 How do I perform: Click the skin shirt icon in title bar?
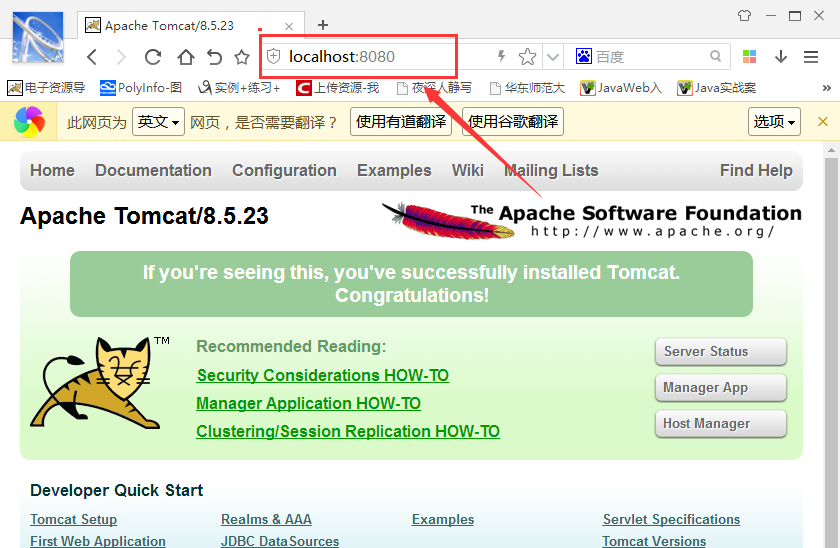pyautogui.click(x=745, y=16)
